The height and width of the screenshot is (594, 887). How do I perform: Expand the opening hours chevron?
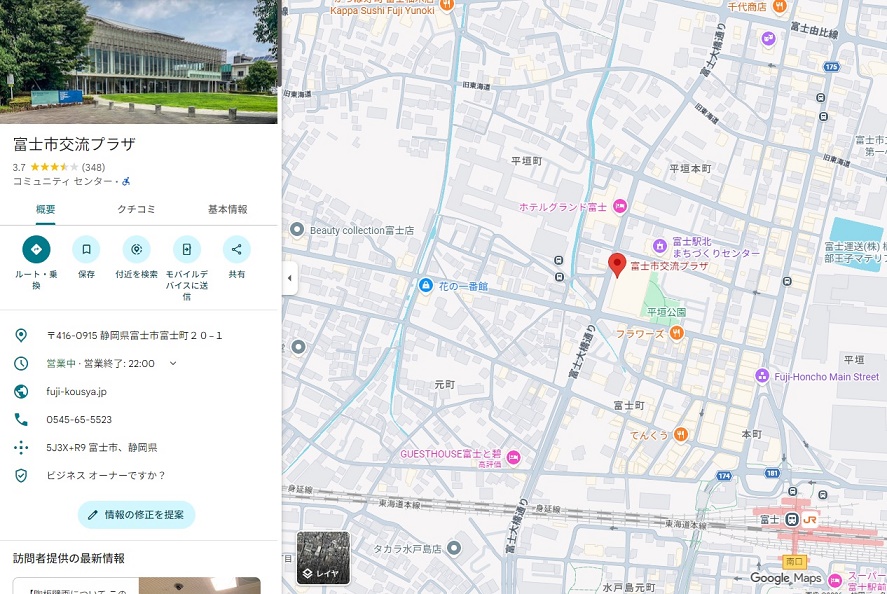coord(173,363)
